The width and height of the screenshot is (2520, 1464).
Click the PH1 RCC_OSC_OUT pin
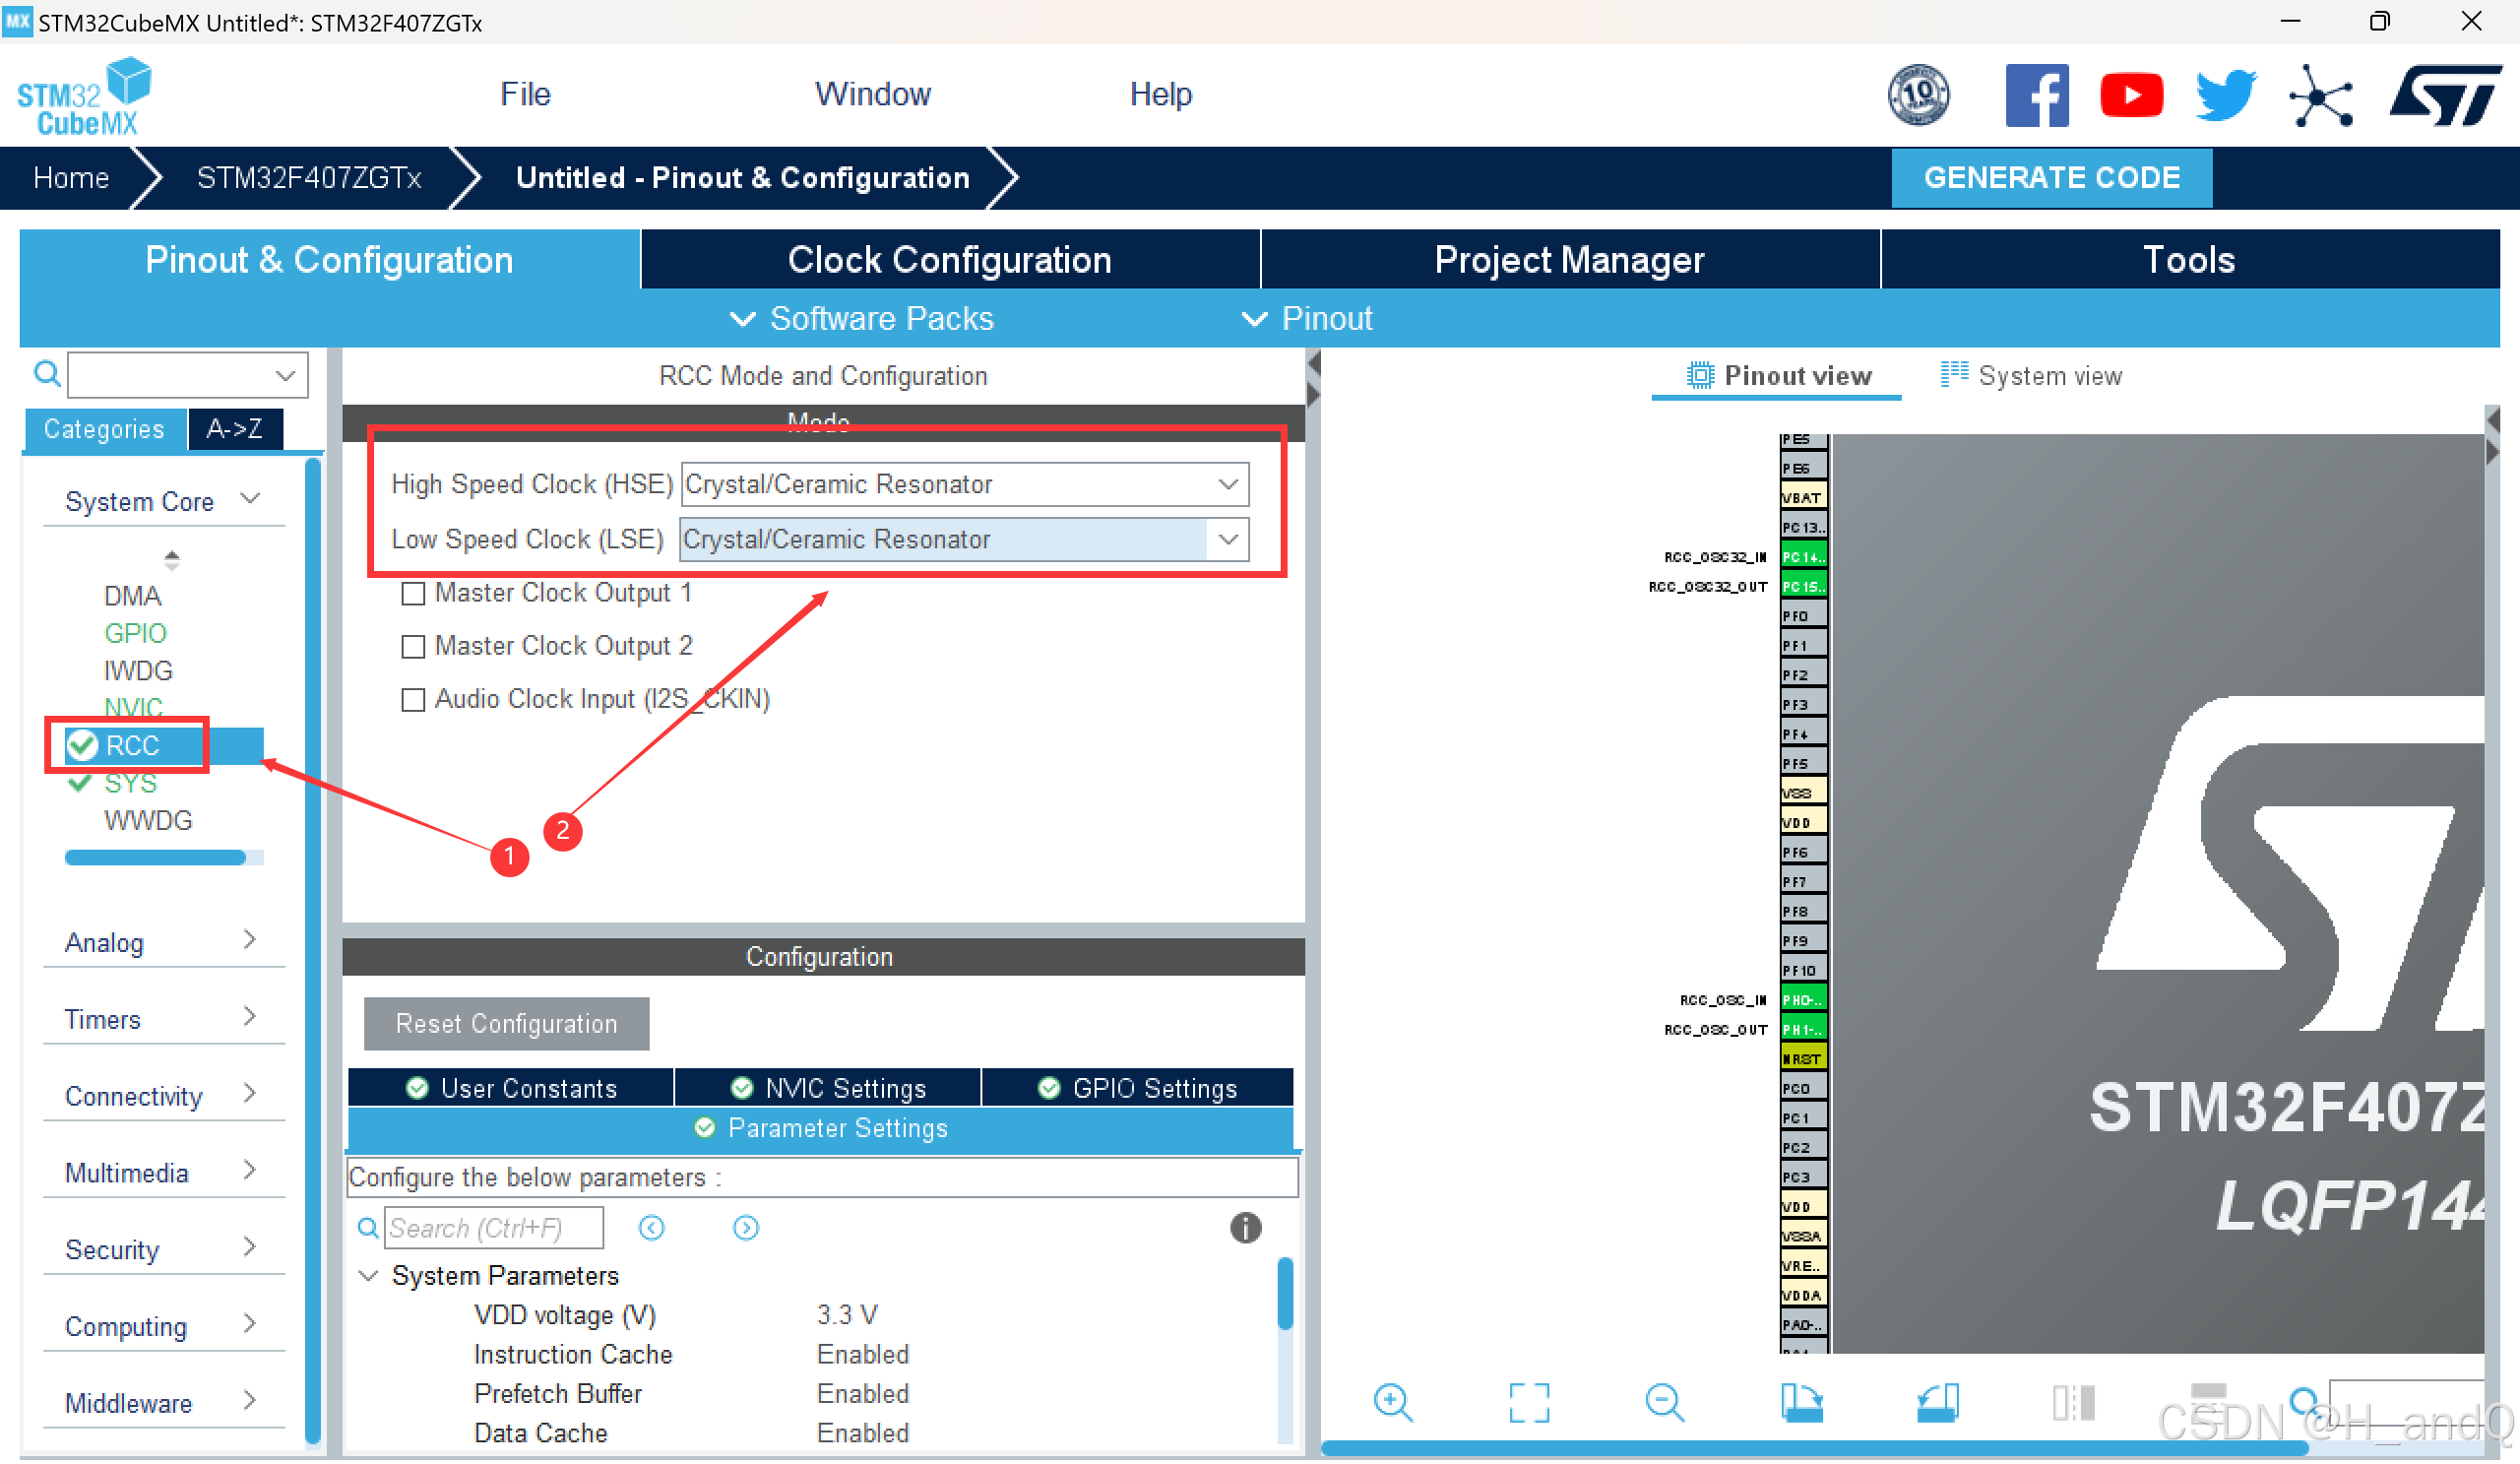pos(1803,1030)
